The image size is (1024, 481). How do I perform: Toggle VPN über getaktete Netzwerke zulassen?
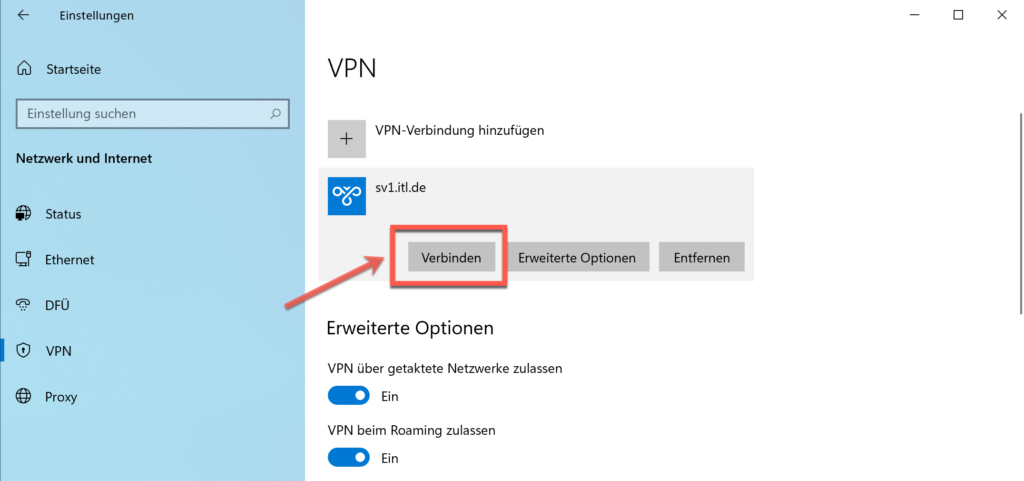(x=349, y=396)
